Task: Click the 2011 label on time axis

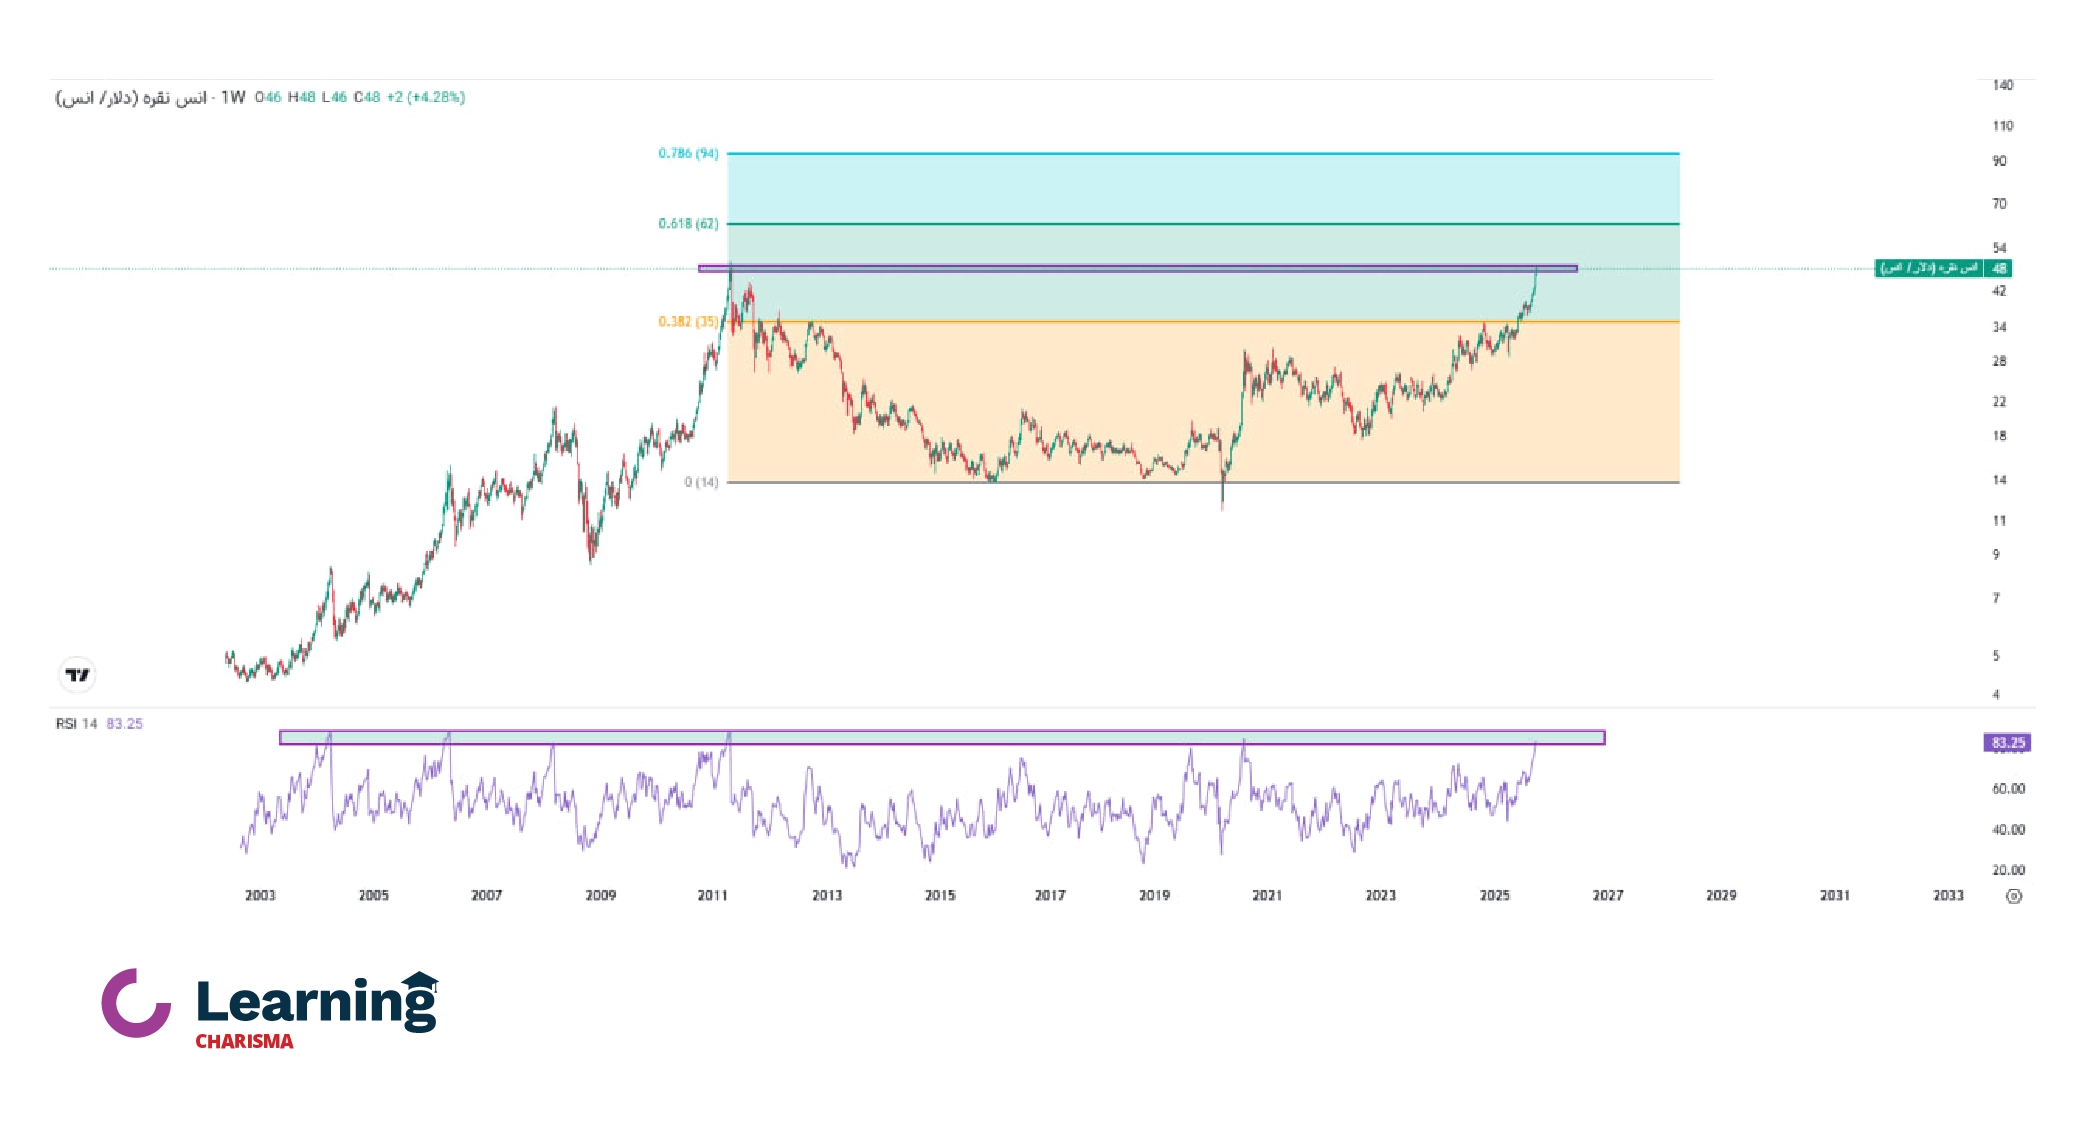Action: point(713,895)
